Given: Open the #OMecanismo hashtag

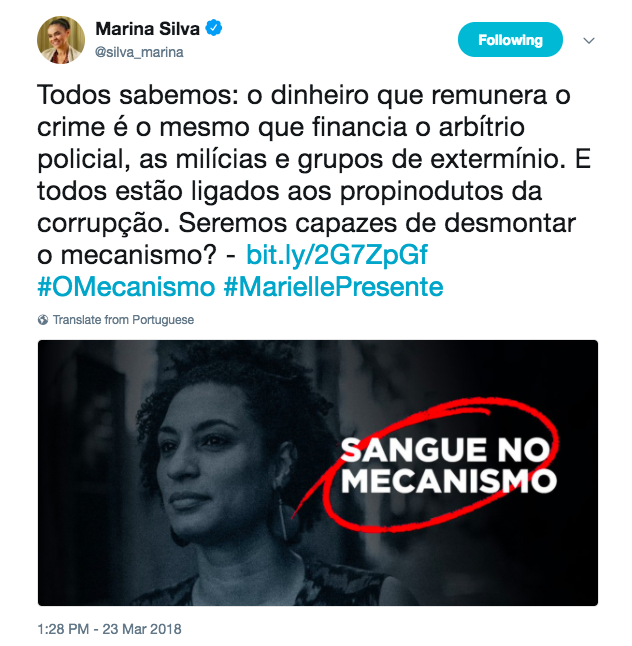Looking at the screenshot, I should pos(126,287).
